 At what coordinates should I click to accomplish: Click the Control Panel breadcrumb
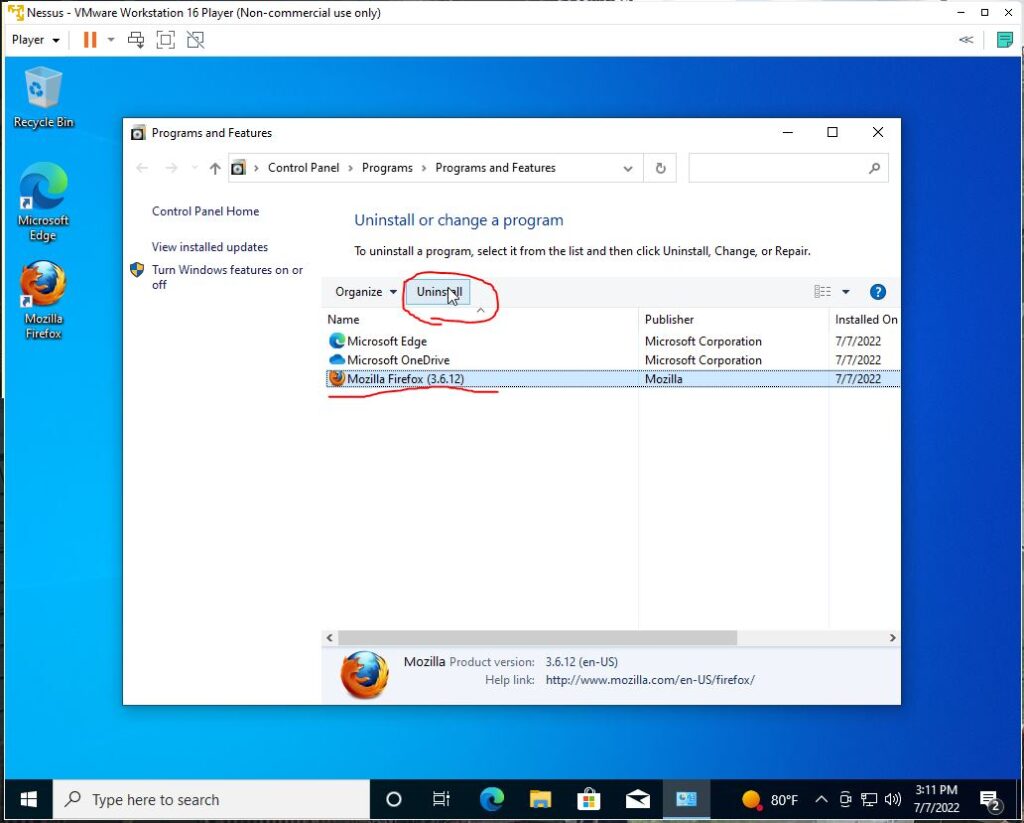[x=304, y=168]
